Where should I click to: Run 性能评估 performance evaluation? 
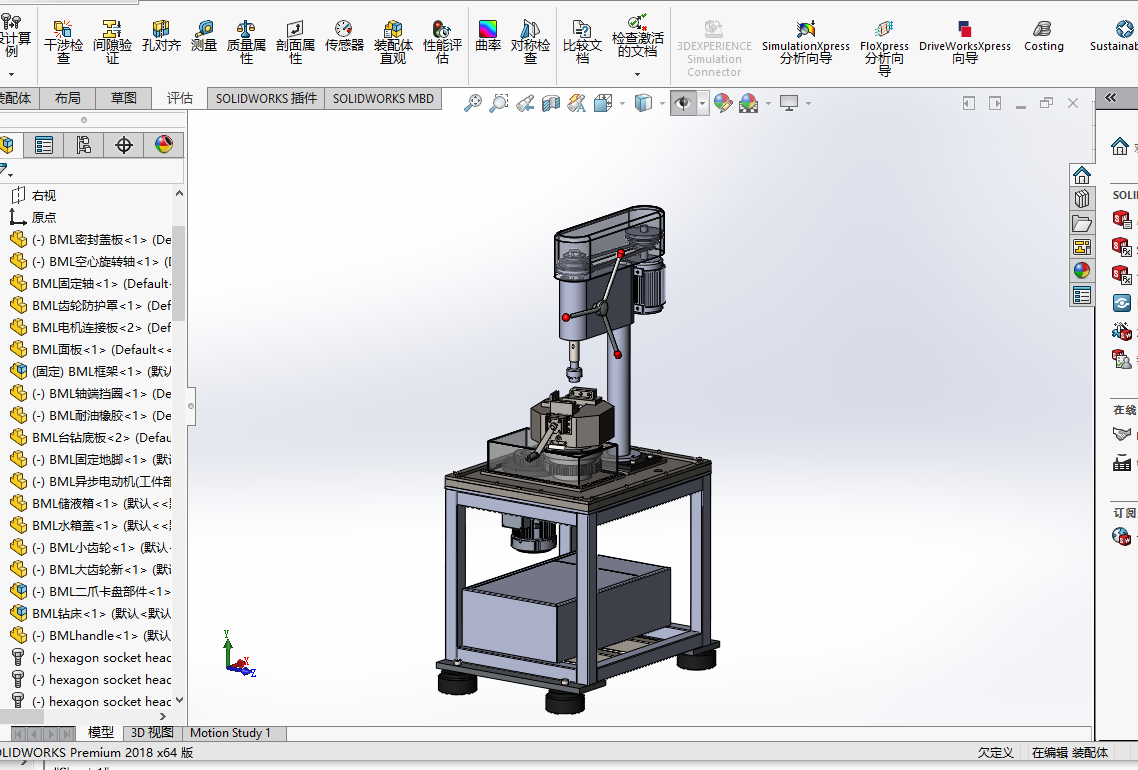click(442, 42)
